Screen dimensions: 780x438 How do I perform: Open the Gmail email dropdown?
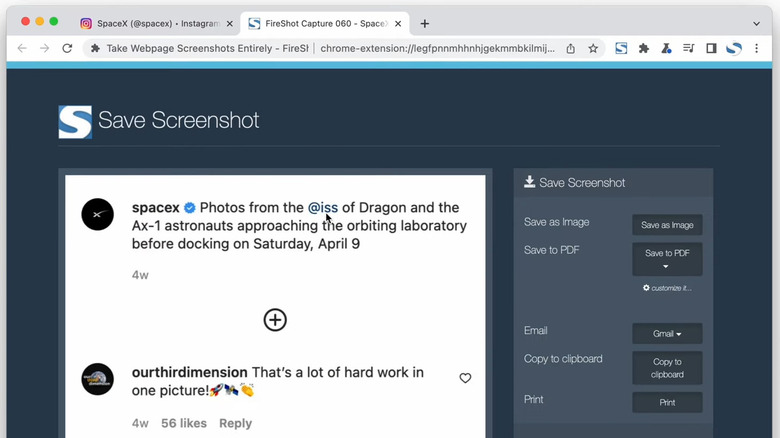coord(667,334)
